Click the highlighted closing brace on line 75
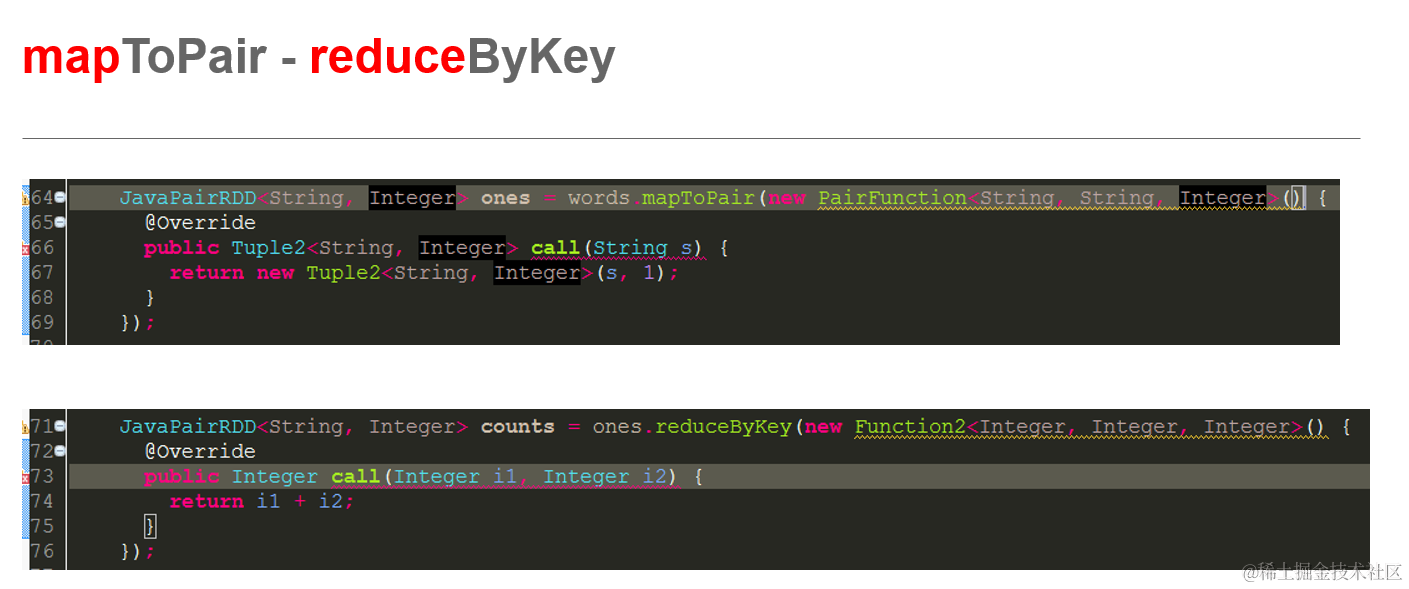 click(150, 527)
